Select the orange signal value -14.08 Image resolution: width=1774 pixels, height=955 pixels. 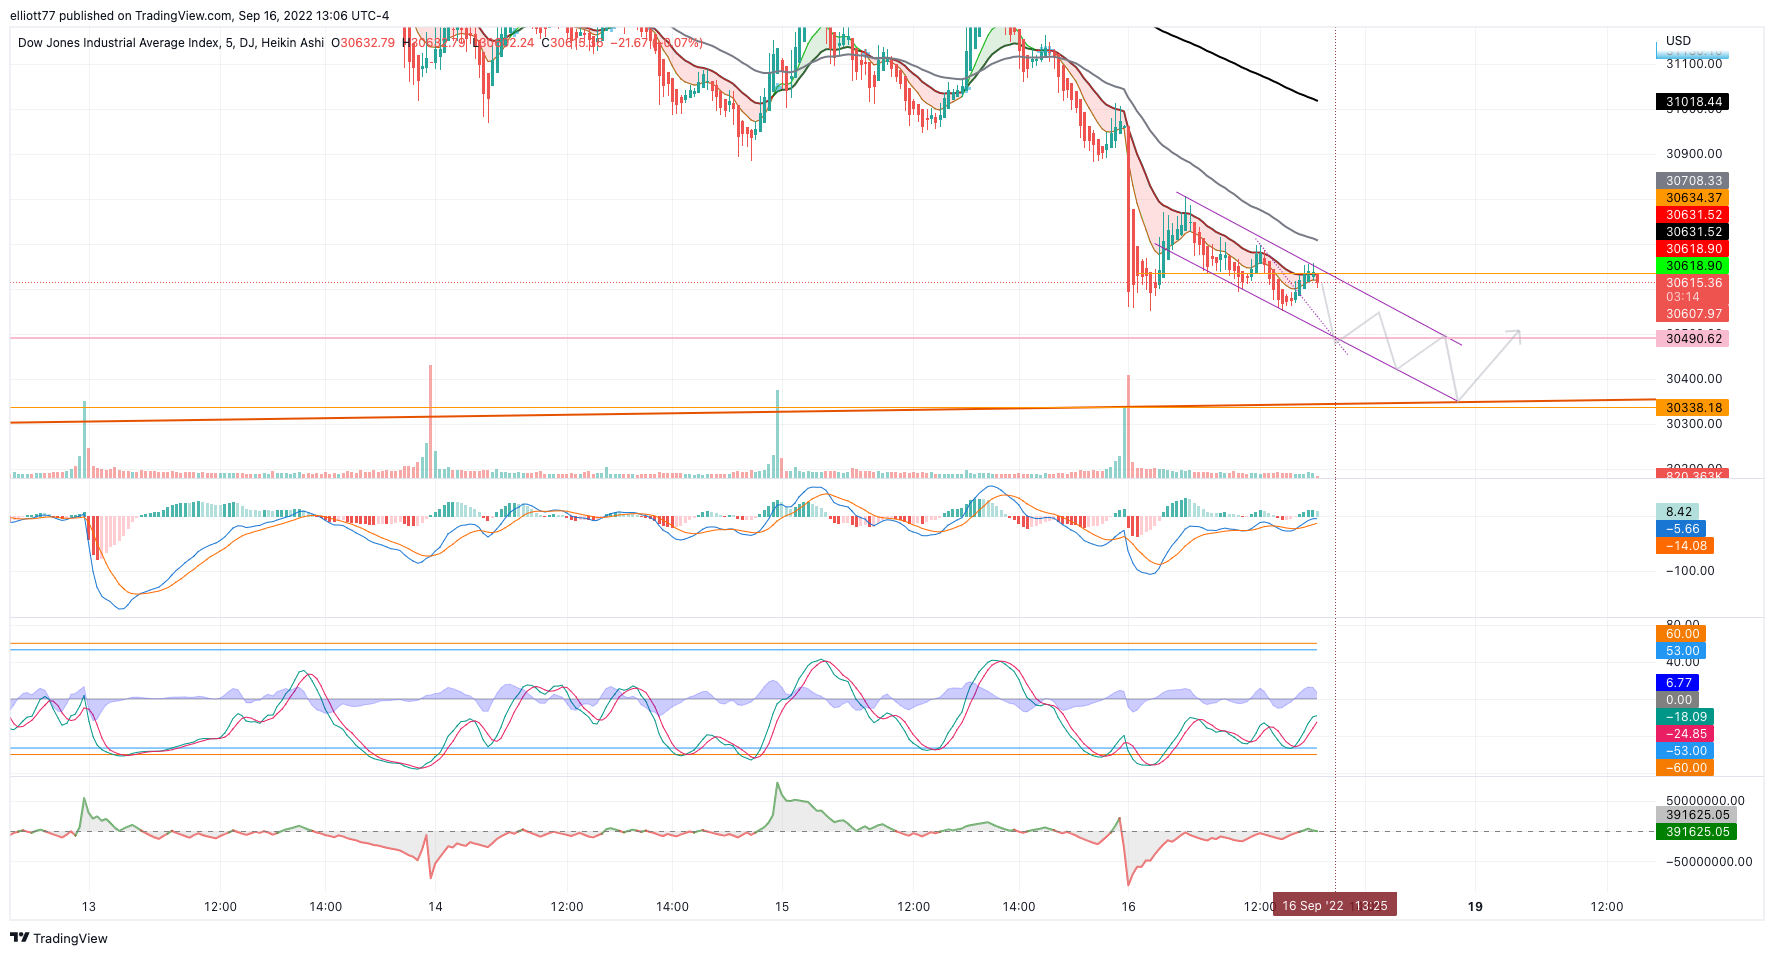point(1684,546)
